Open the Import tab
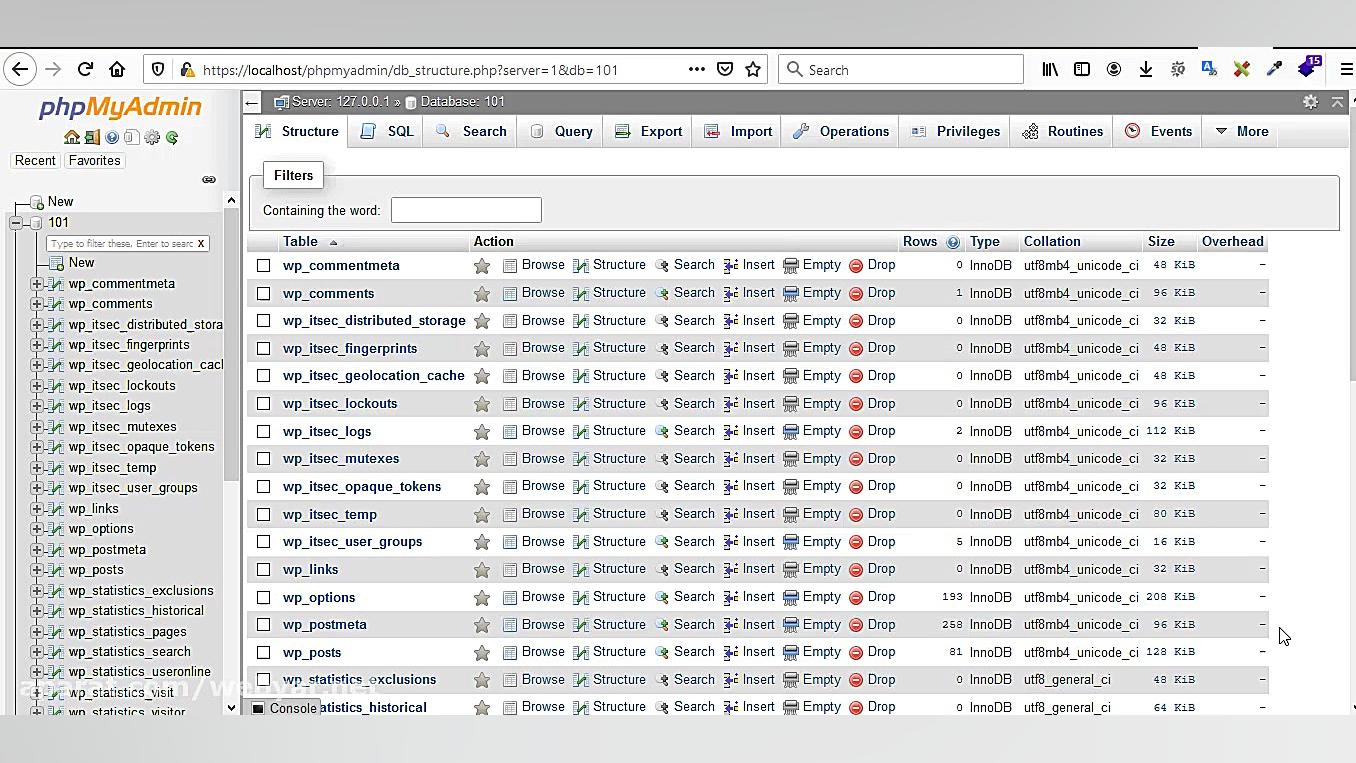This screenshot has height=763, width=1356. [x=738, y=132]
